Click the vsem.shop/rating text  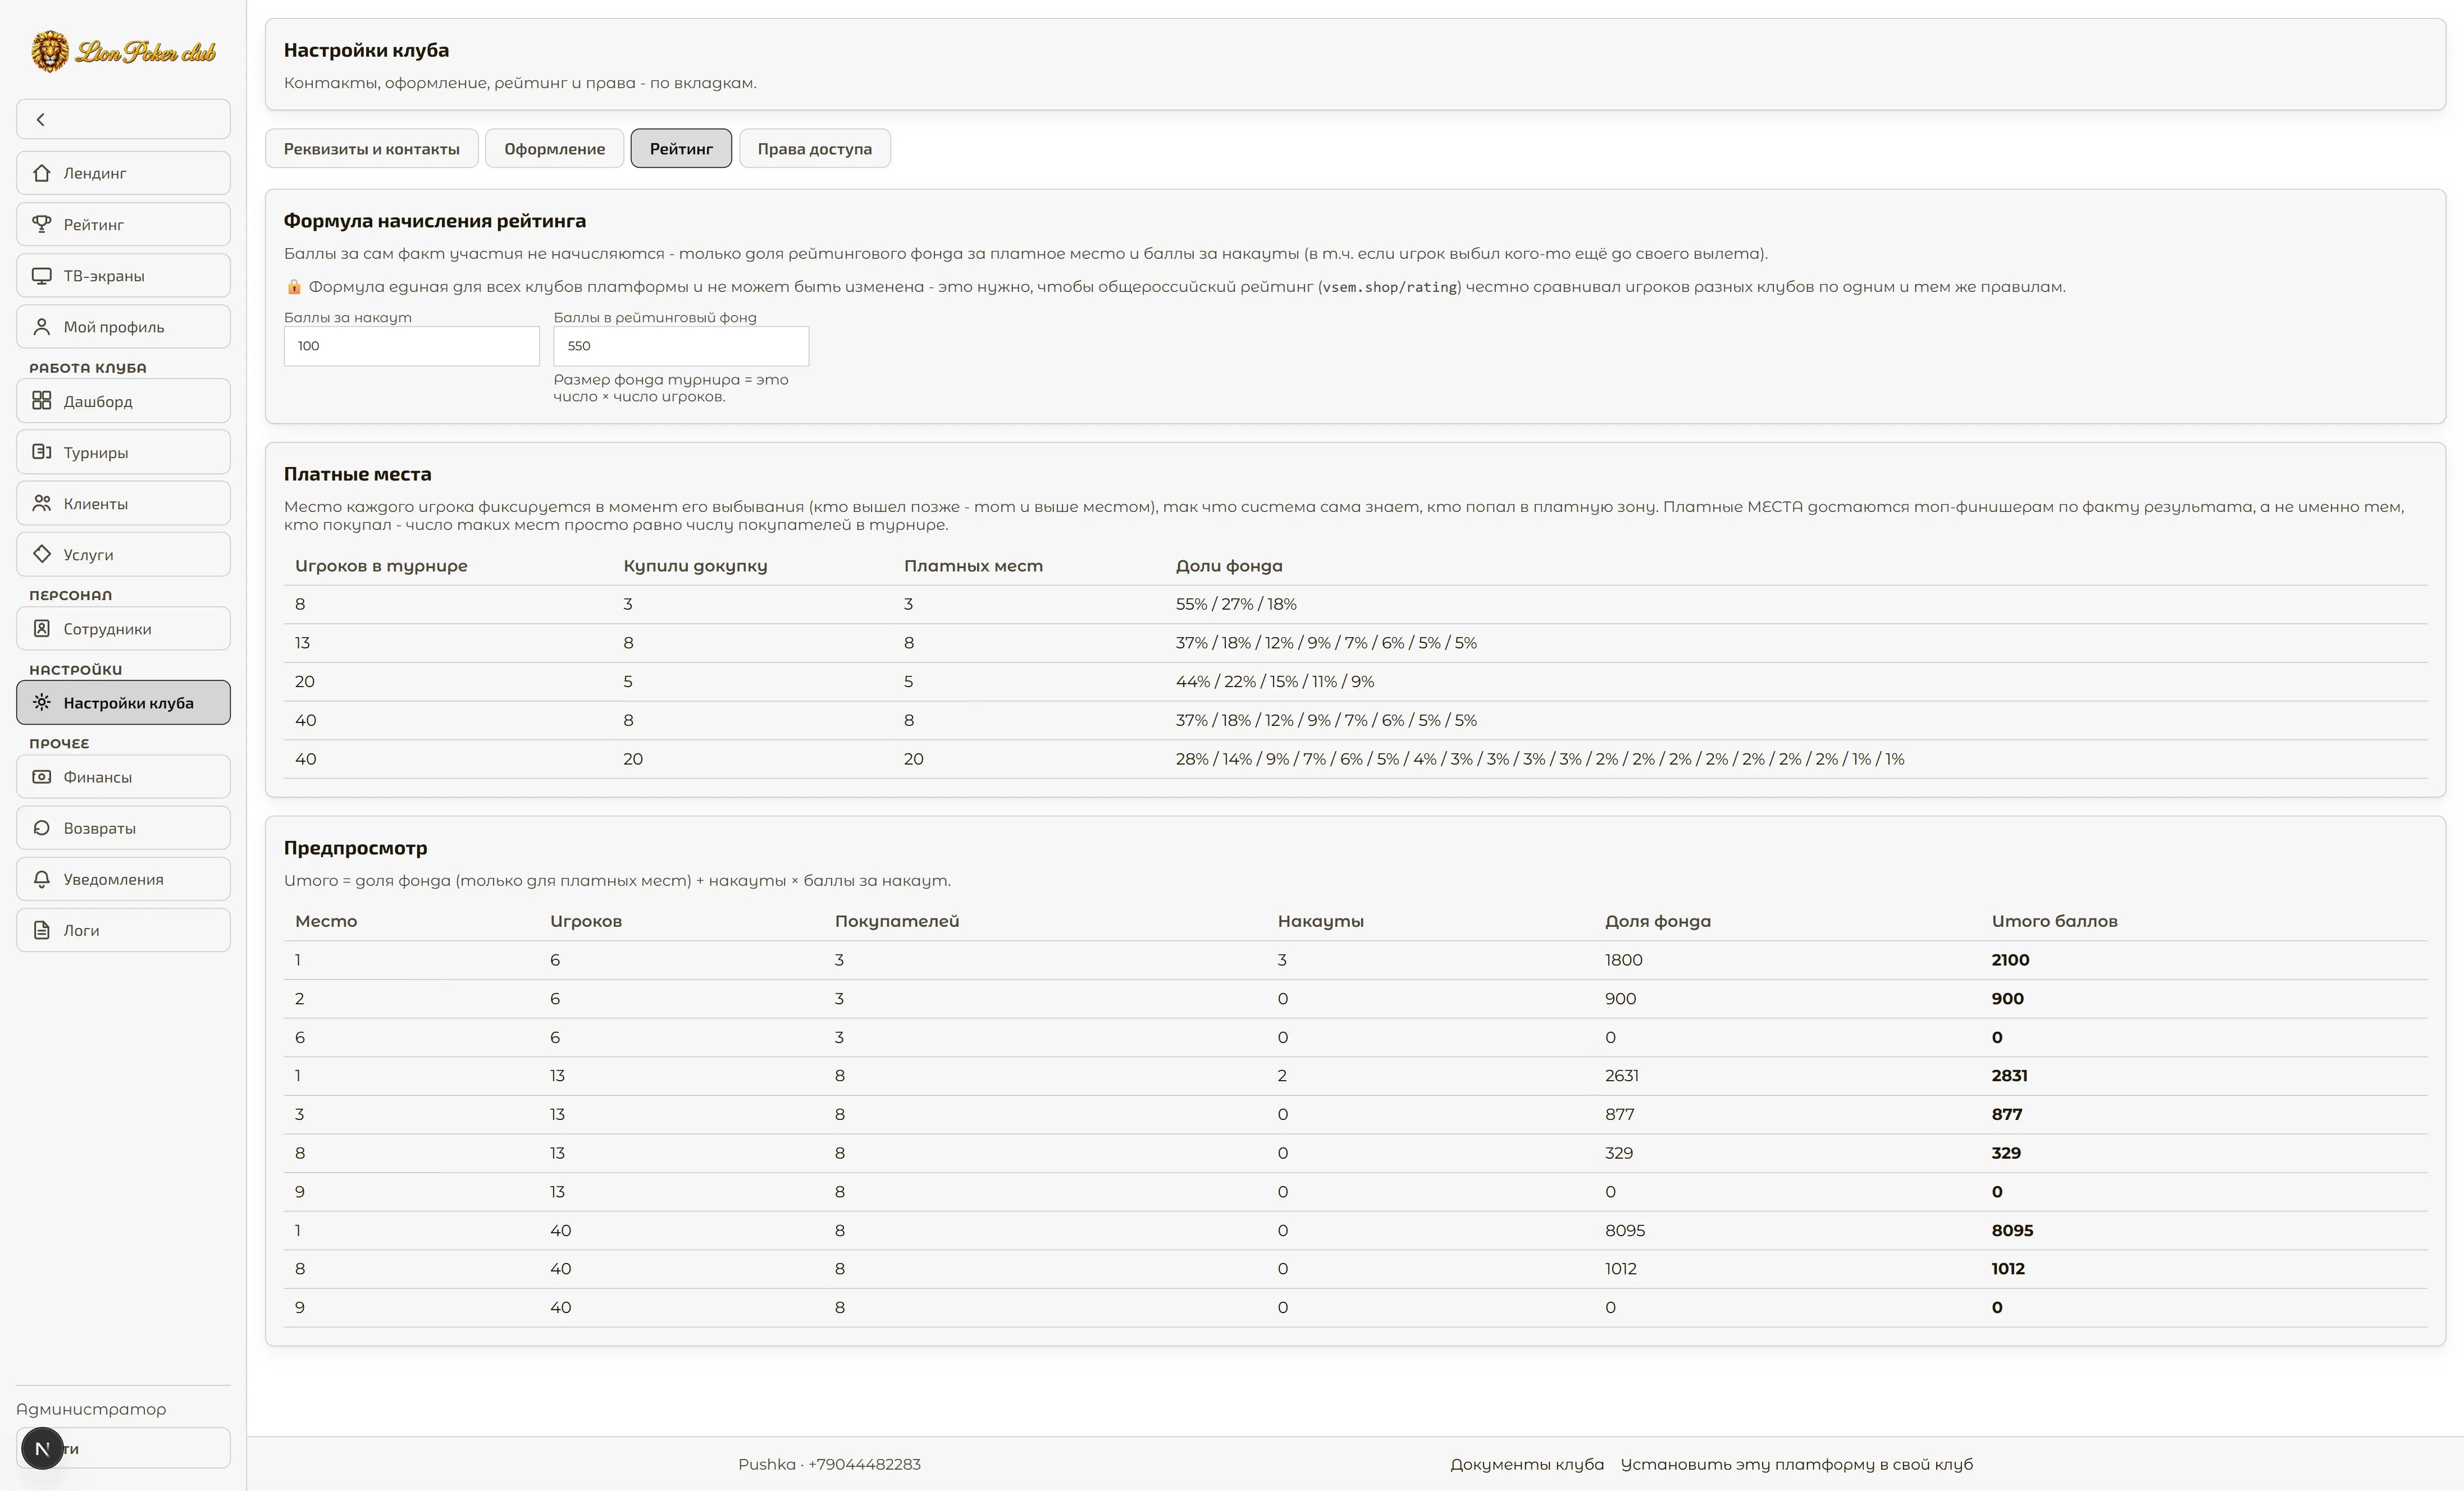[1390, 287]
